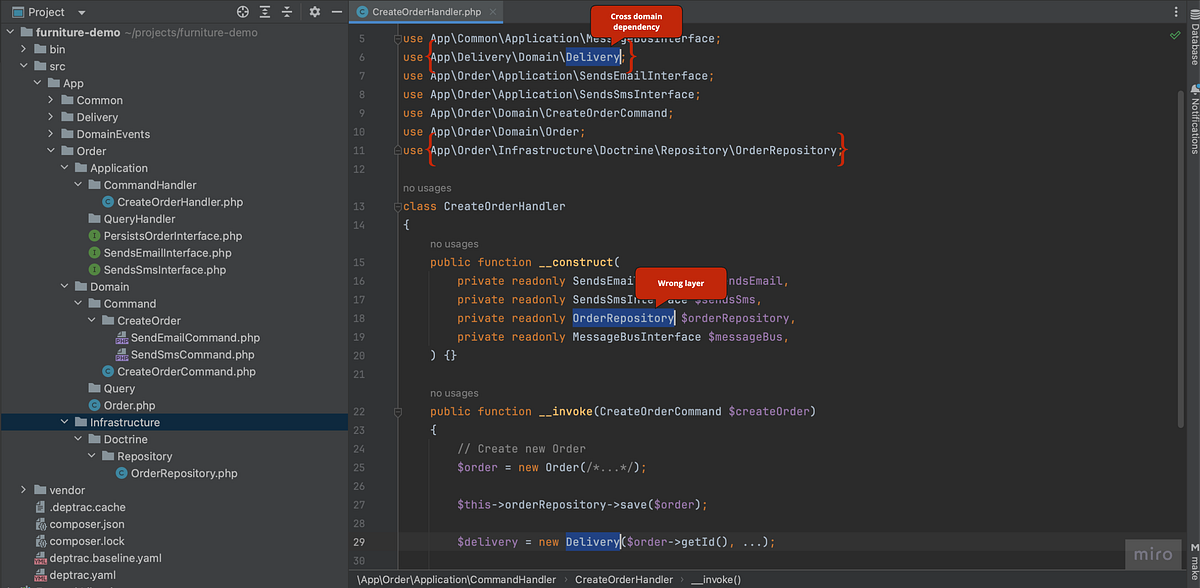This screenshot has width=1200, height=588.
Task: Click the green inspections checkmark icon
Action: 1175,33
